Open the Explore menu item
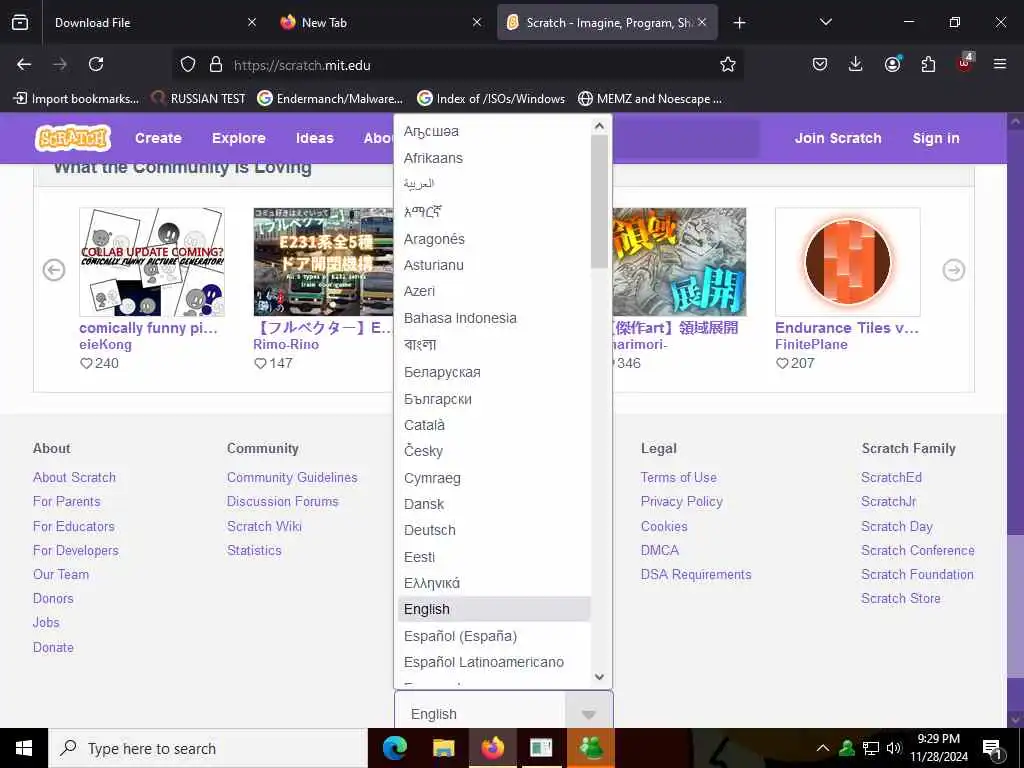The image size is (1024, 768). click(238, 138)
